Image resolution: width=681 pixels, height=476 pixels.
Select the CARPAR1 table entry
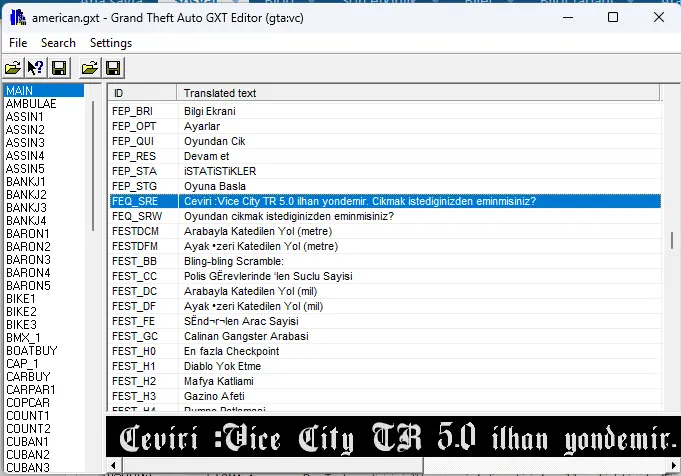[30, 390]
